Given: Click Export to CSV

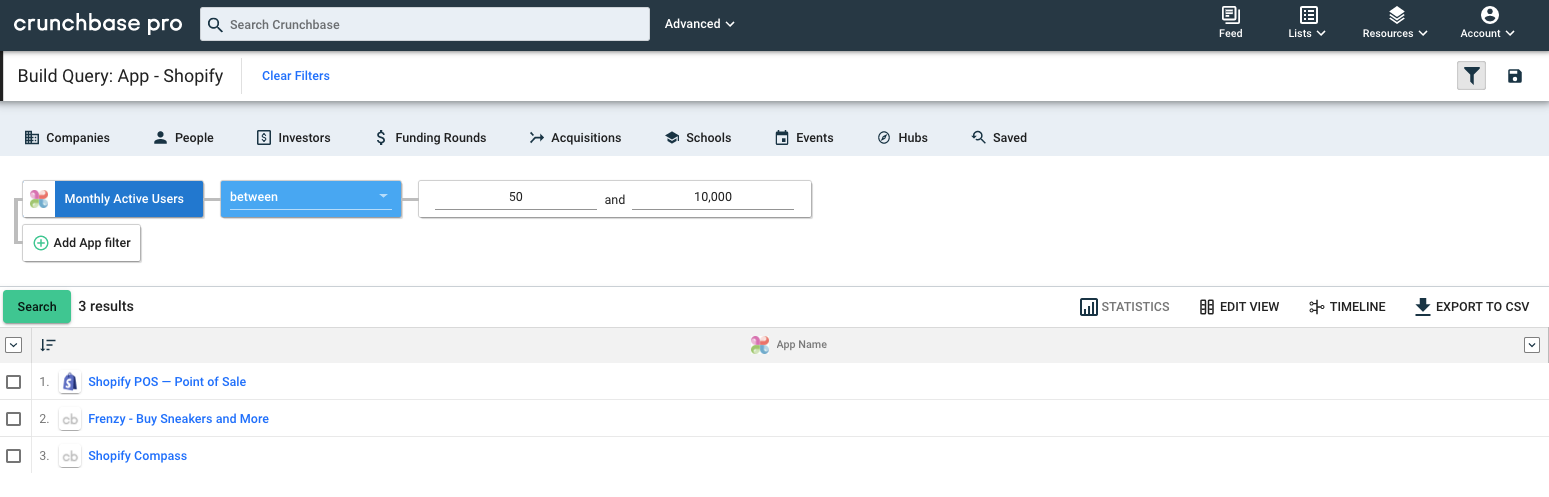Looking at the screenshot, I should (1472, 307).
